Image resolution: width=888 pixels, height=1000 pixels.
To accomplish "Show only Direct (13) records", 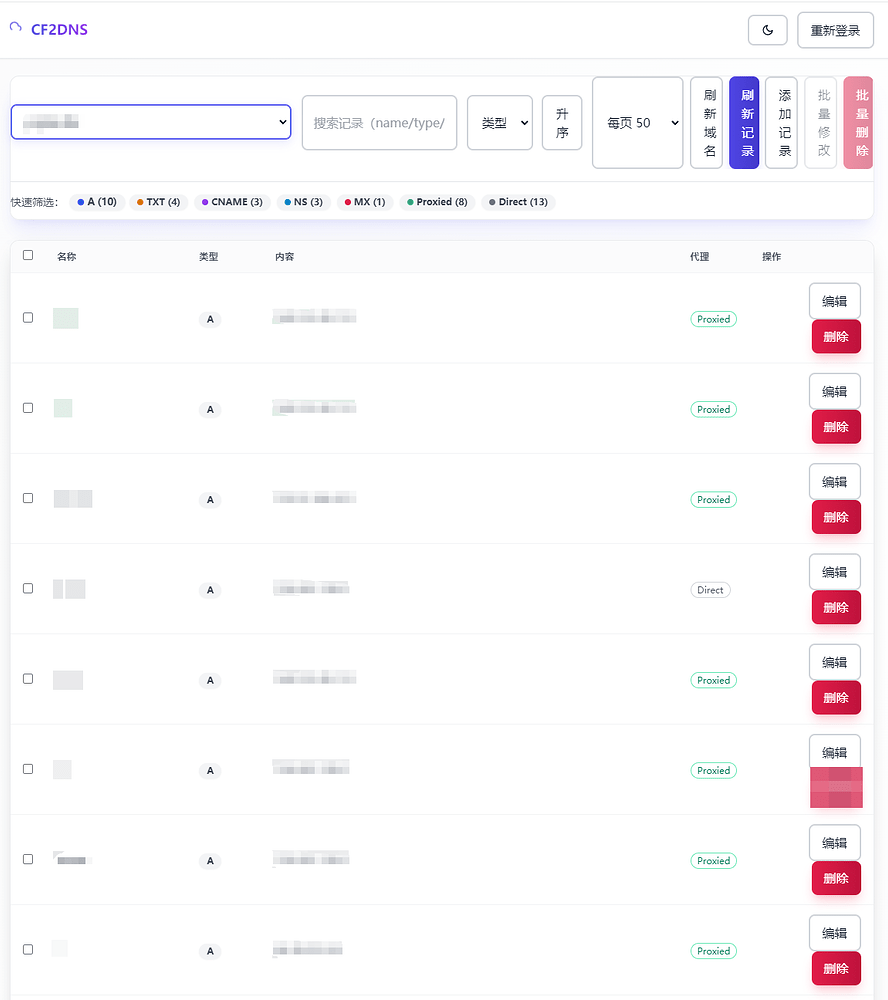I will pos(519,202).
